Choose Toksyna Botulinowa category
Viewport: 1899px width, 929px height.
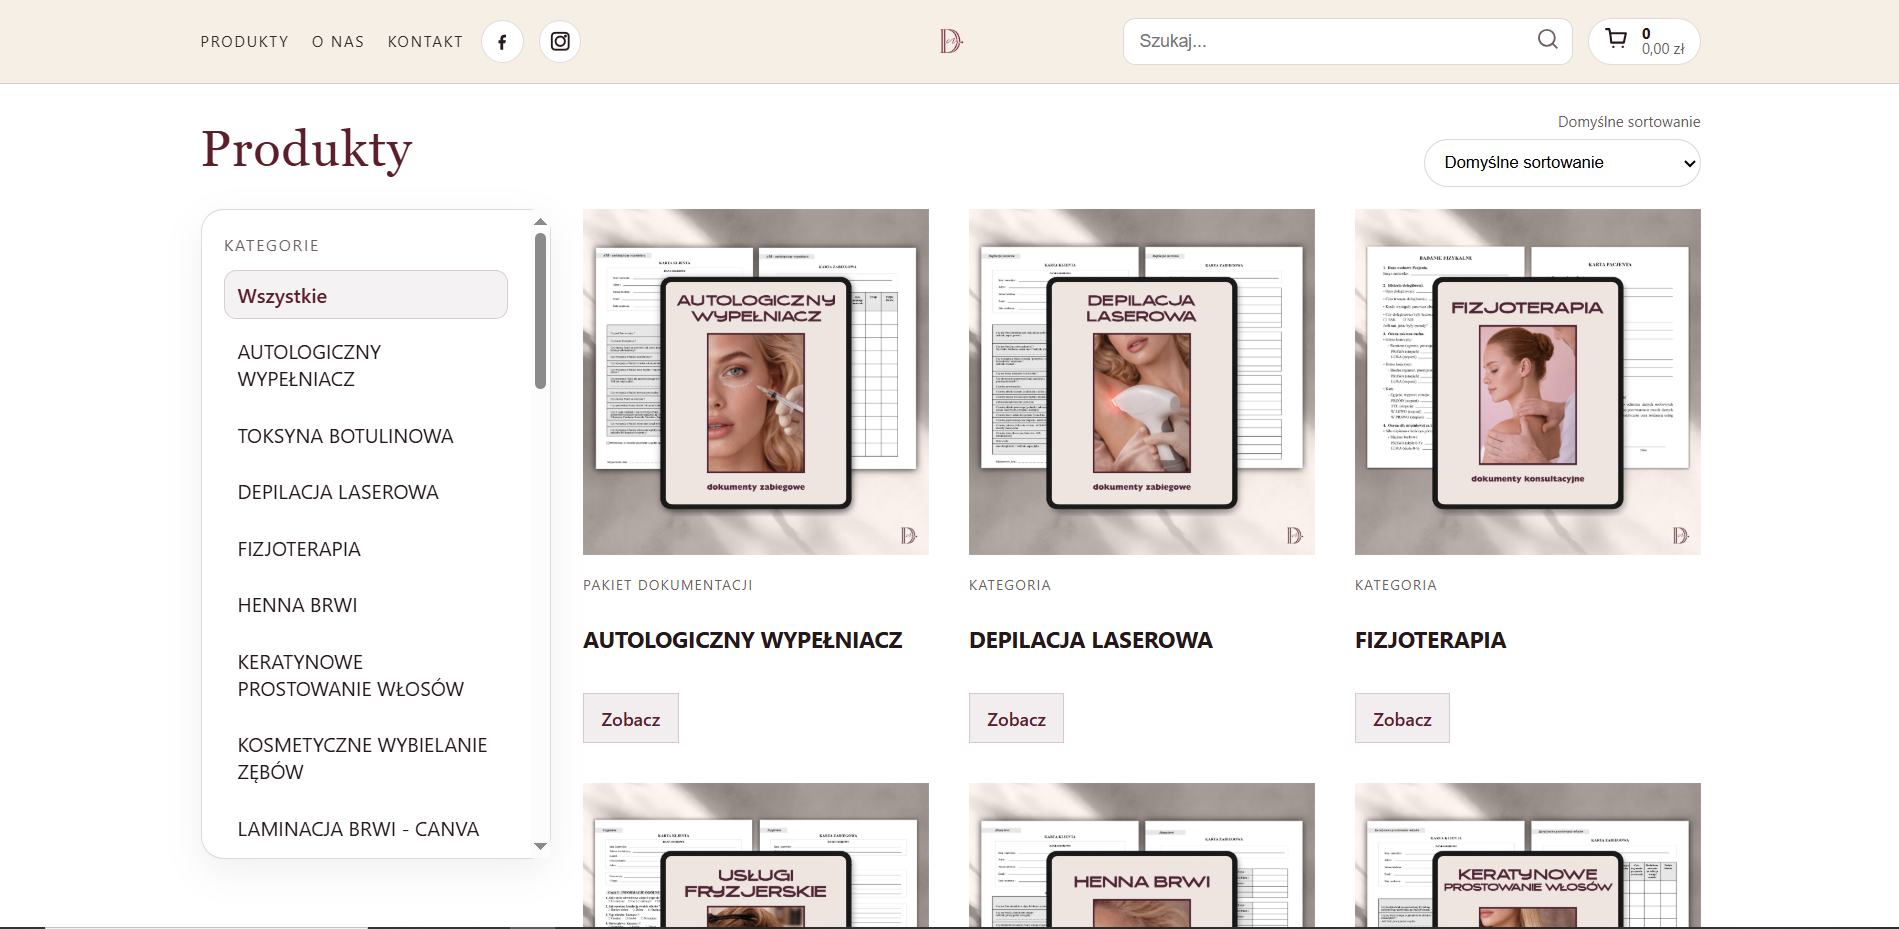345,436
